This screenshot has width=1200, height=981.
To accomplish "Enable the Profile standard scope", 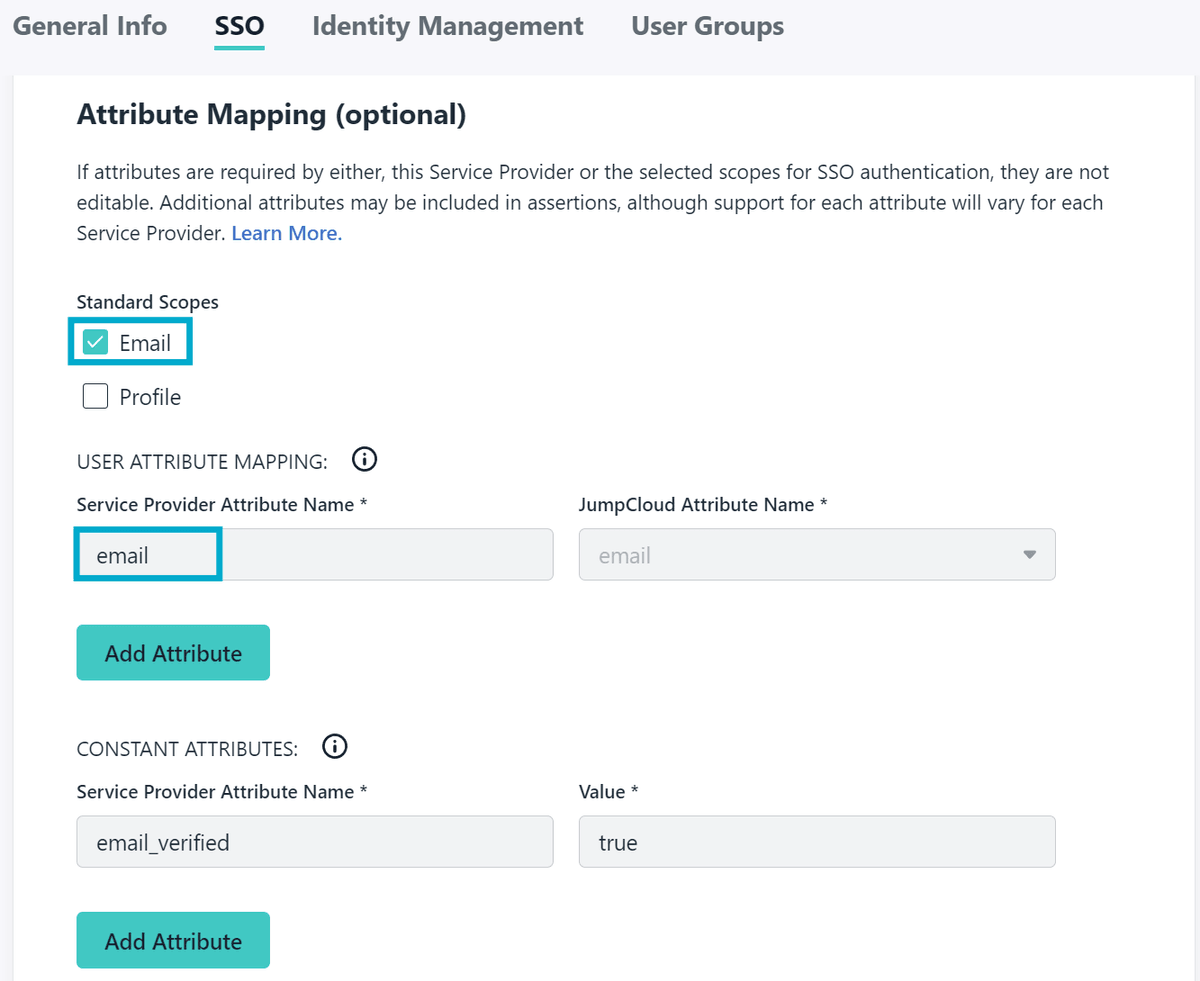I will [x=94, y=396].
